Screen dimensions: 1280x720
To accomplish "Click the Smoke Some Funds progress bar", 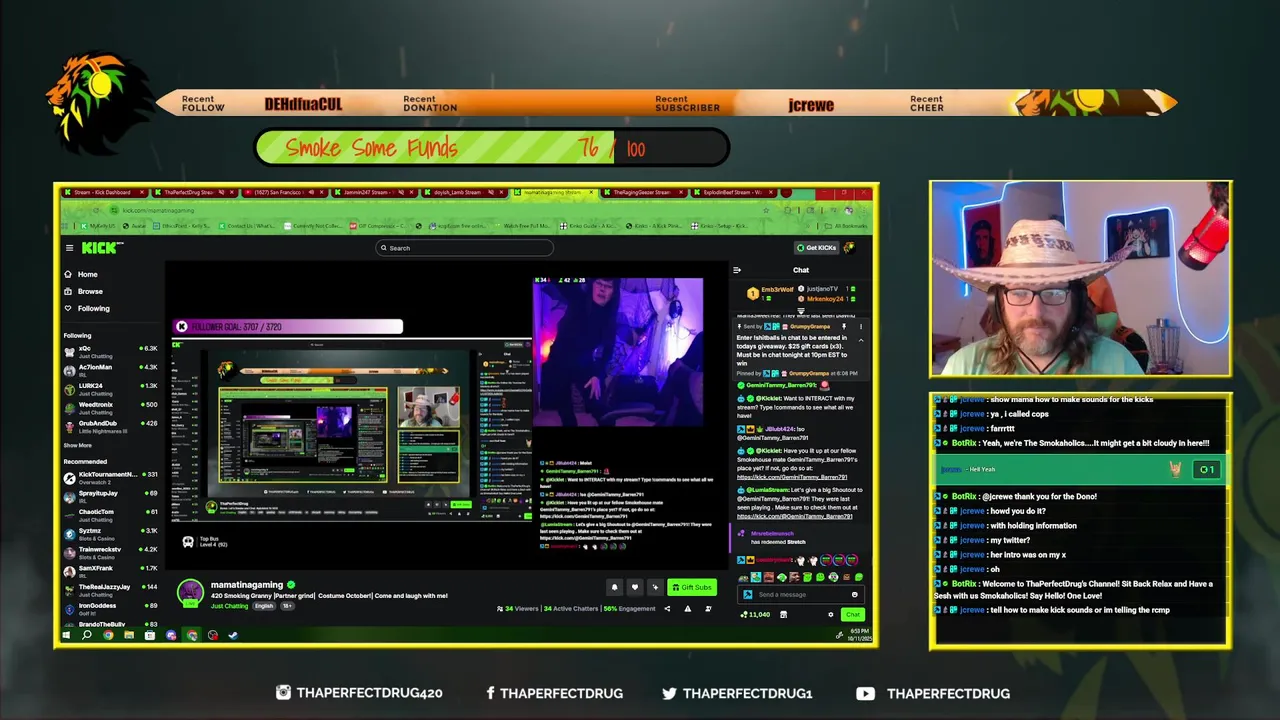I will point(492,148).
